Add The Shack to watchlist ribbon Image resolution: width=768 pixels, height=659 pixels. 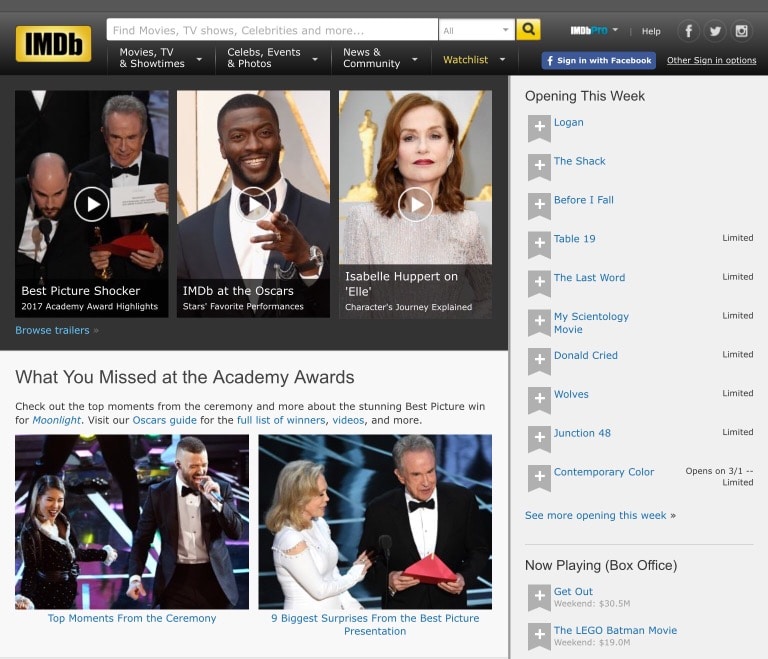point(539,167)
